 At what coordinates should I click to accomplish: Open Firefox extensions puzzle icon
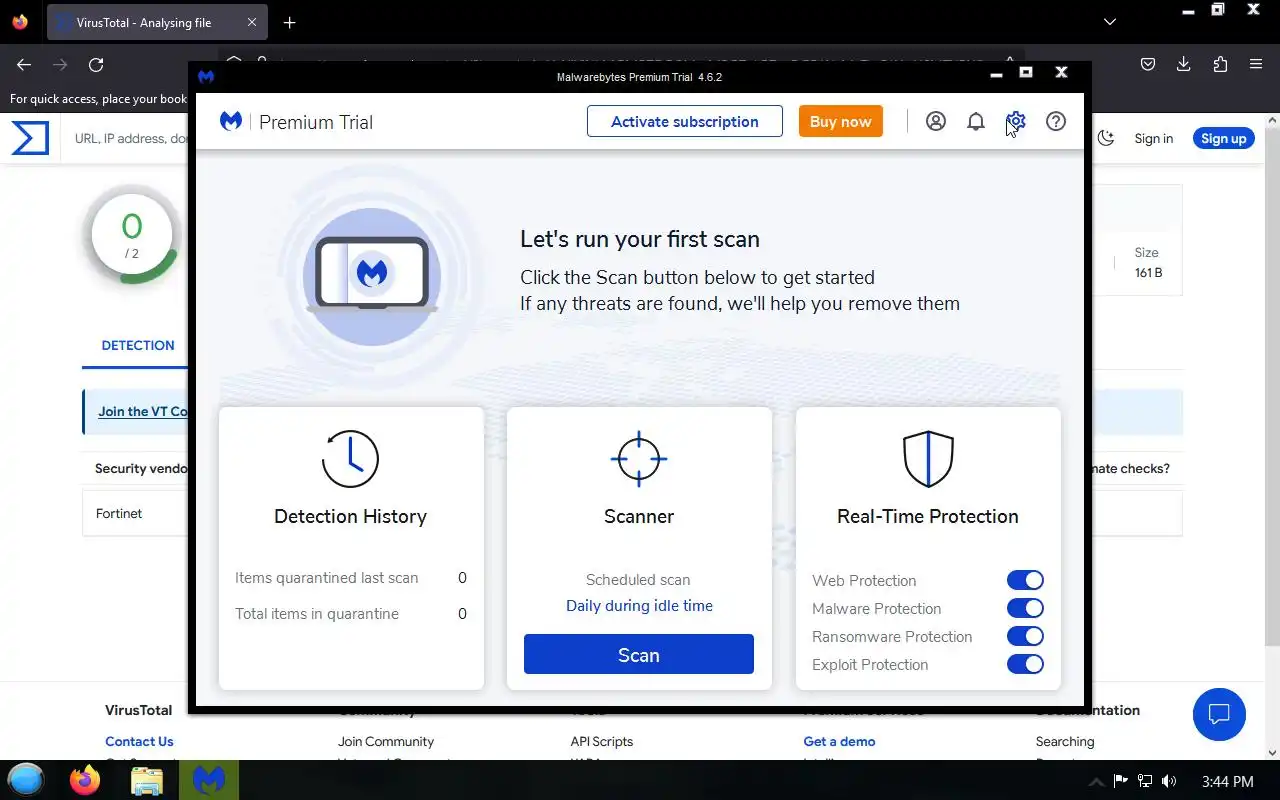1220,65
